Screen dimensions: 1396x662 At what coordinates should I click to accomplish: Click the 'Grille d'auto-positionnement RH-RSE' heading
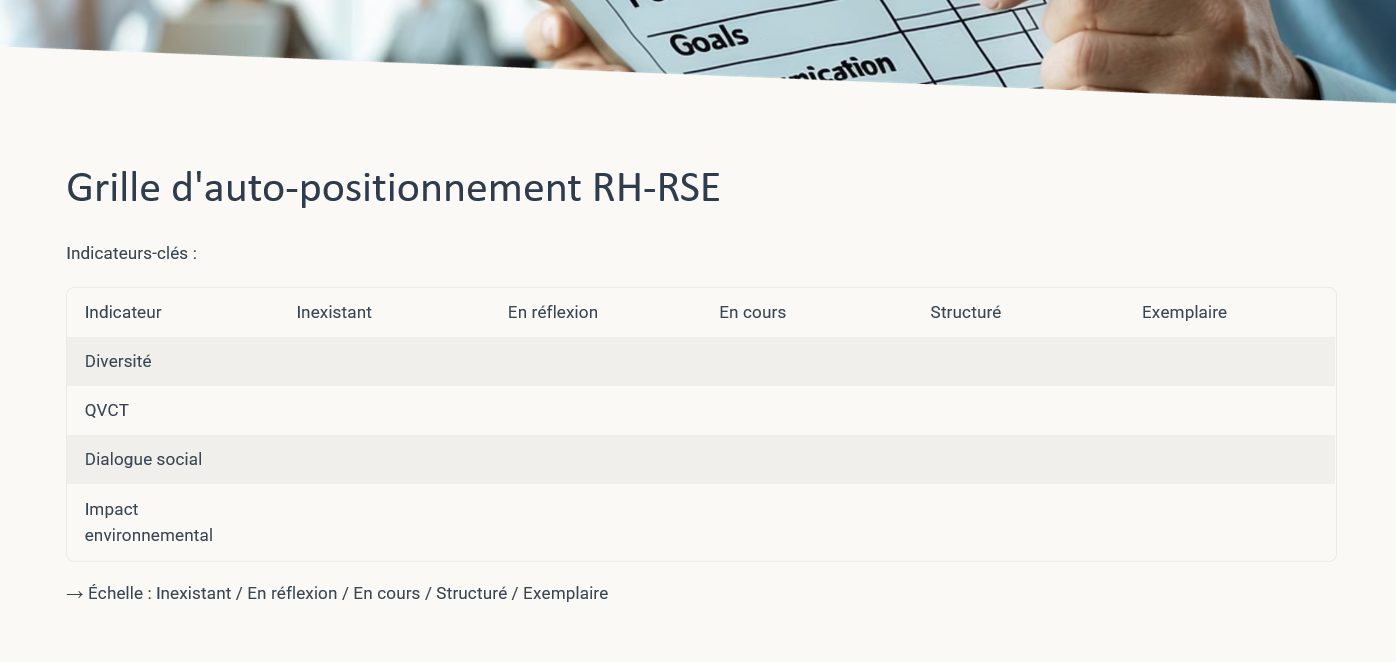[x=392, y=188]
